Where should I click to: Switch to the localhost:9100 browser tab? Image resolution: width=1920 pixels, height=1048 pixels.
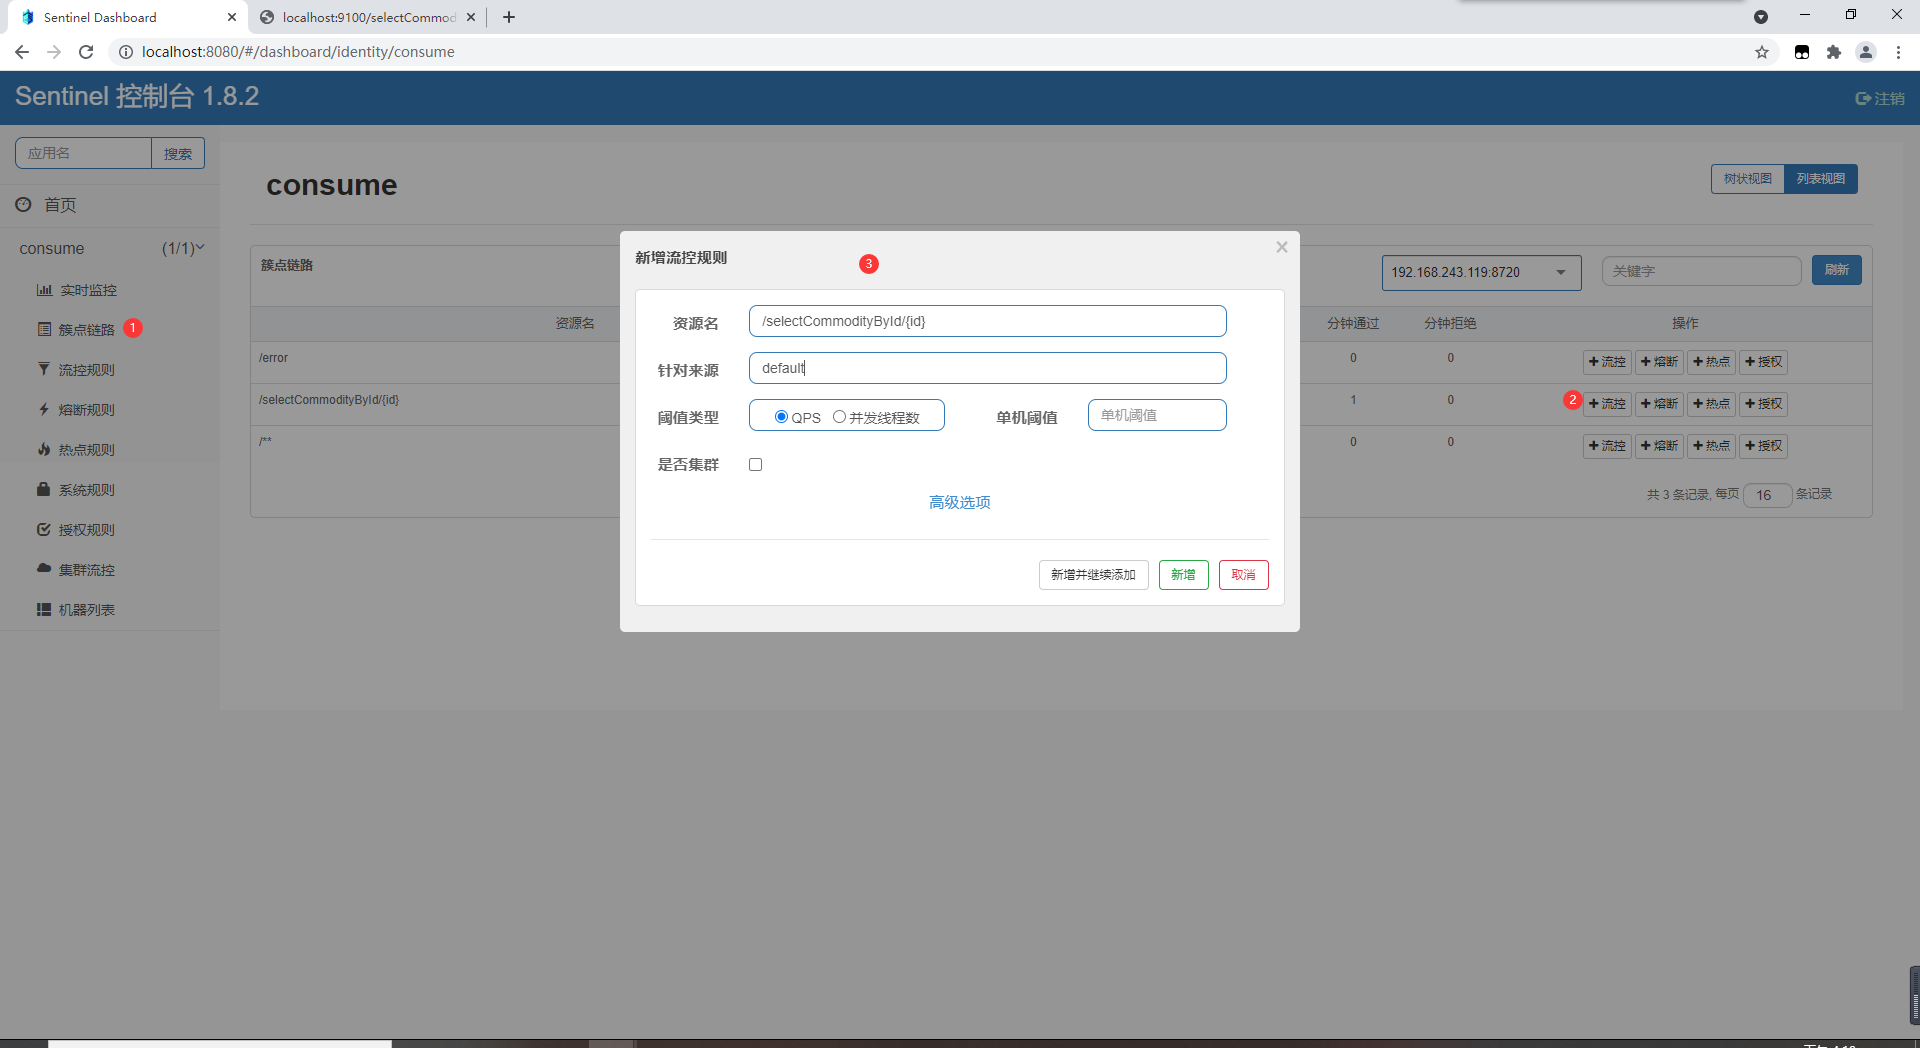pos(366,17)
